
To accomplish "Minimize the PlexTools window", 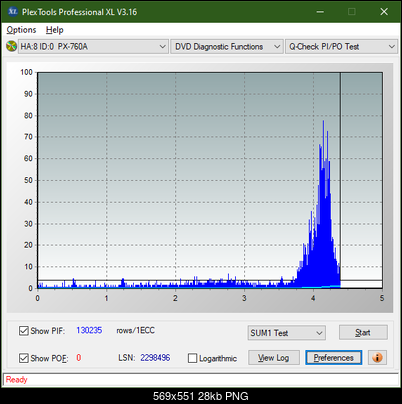I will [320, 12].
